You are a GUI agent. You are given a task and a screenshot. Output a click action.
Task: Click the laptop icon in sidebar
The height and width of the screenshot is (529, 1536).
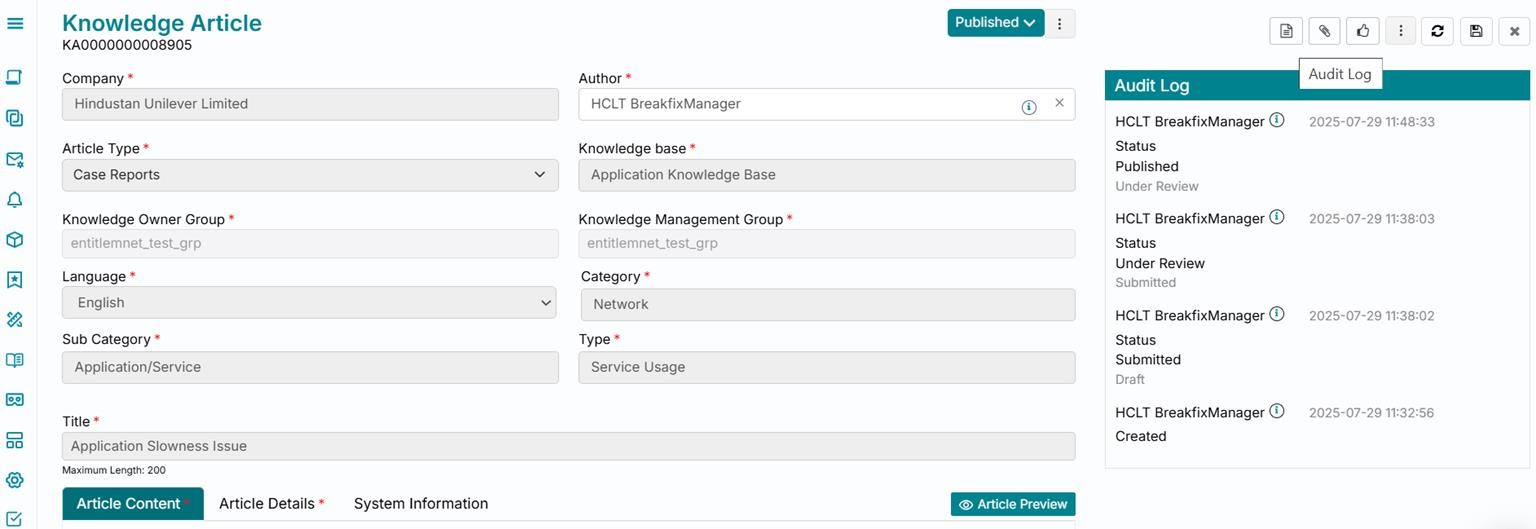[x=15, y=77]
